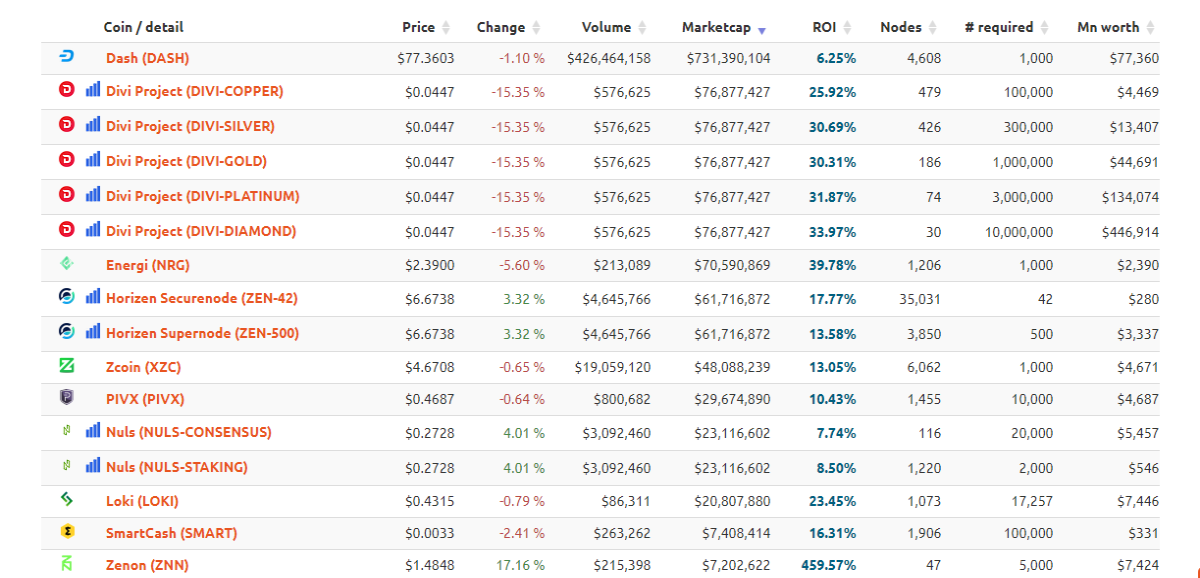Click the Loki logo icon
The image size is (1200, 578).
coord(67,499)
